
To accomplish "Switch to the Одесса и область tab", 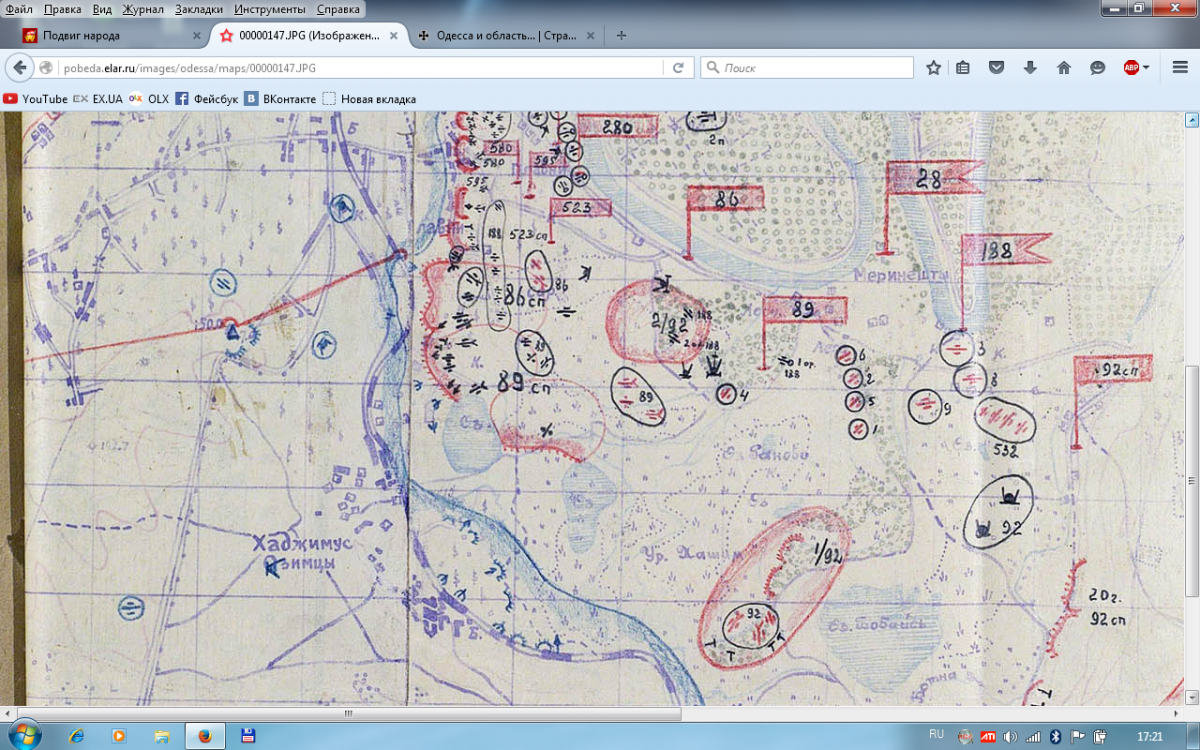I will pos(495,35).
